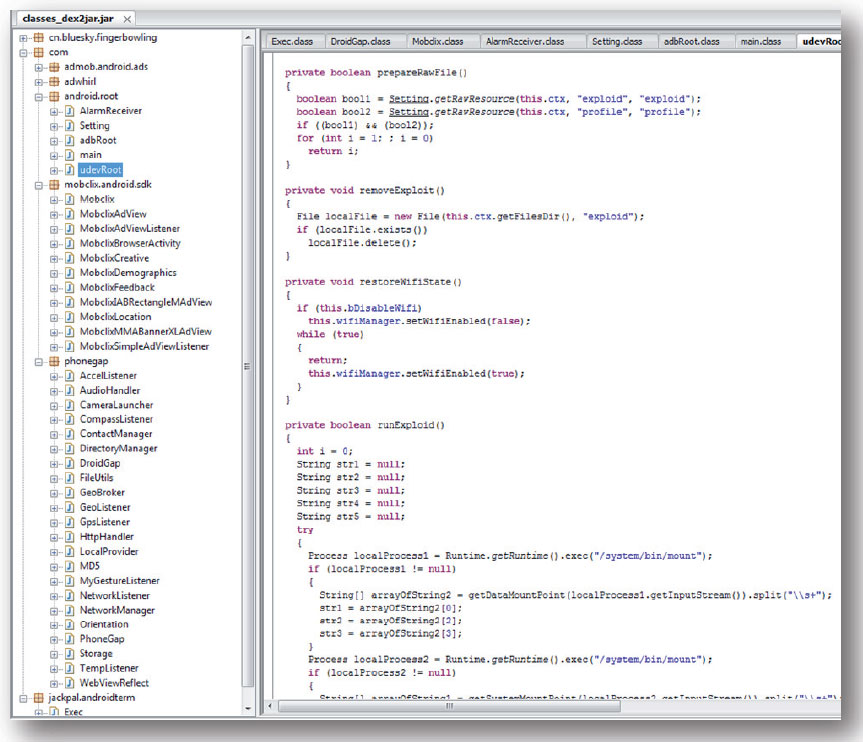Click the WebViewReflect class file icon
The height and width of the screenshot is (742, 863).
(x=69, y=683)
